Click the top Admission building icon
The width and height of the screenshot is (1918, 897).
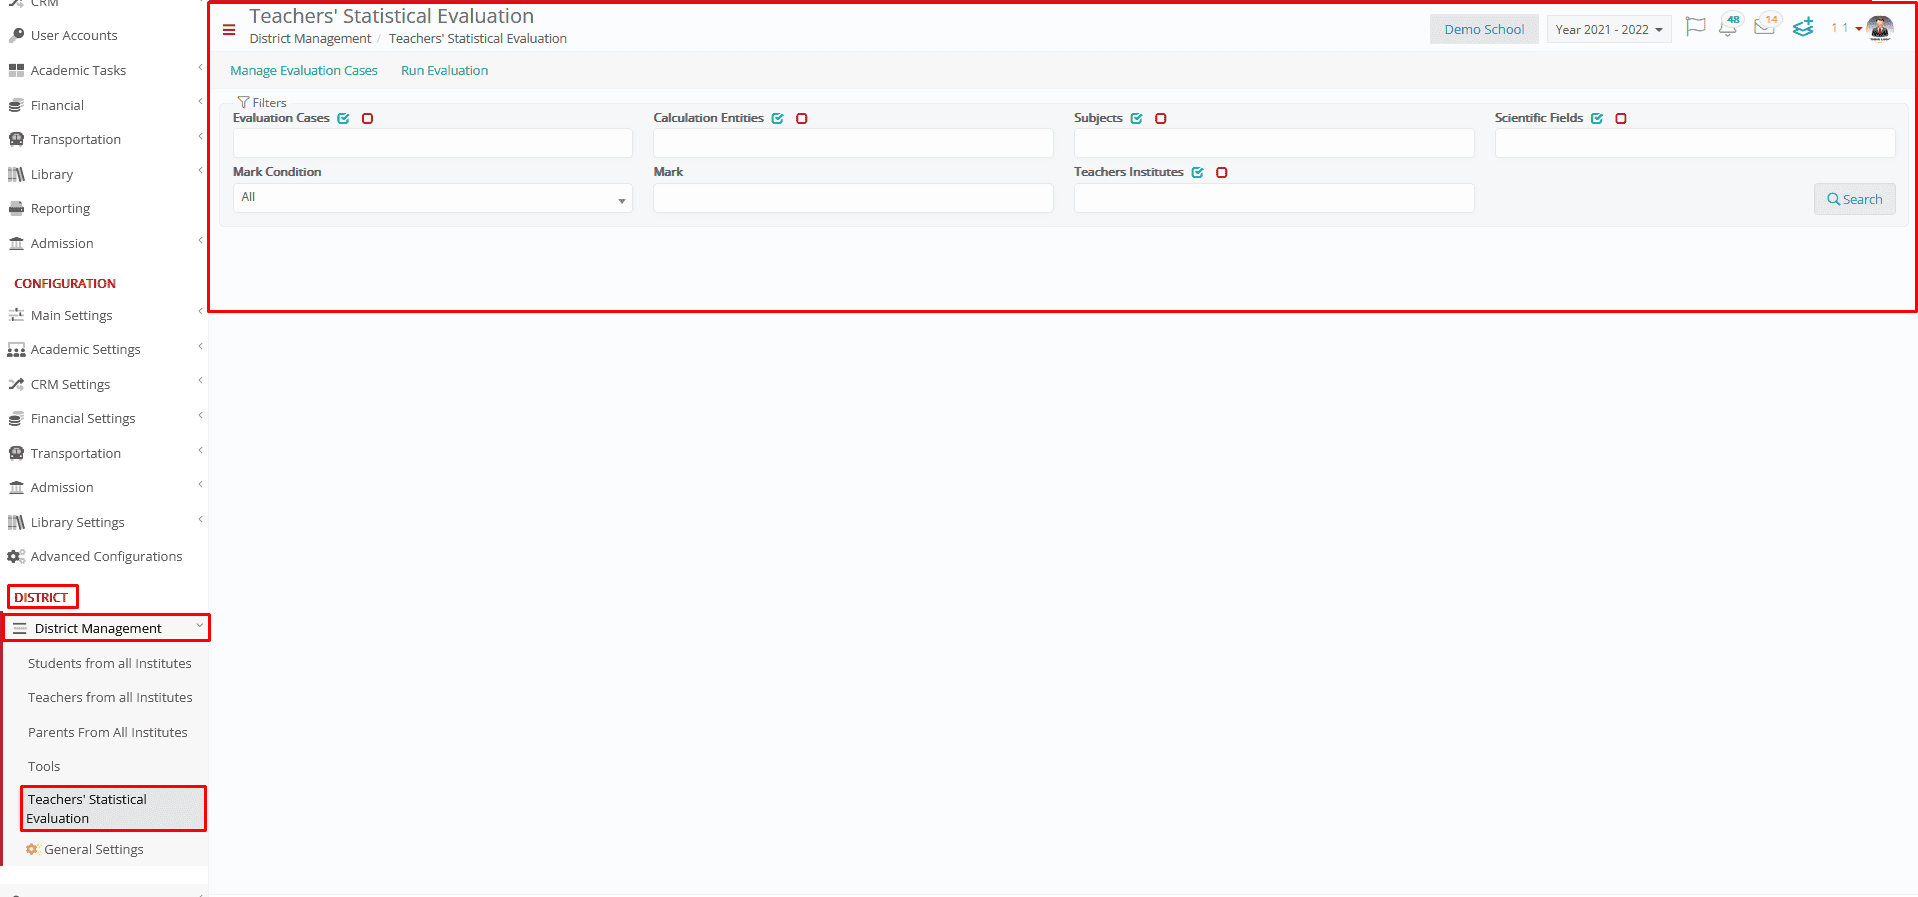click(x=16, y=243)
